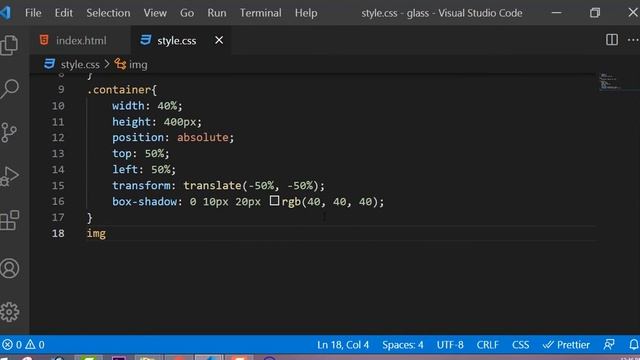Open the Accounts menu icon
The height and width of the screenshot is (360, 640).
pos(9,268)
